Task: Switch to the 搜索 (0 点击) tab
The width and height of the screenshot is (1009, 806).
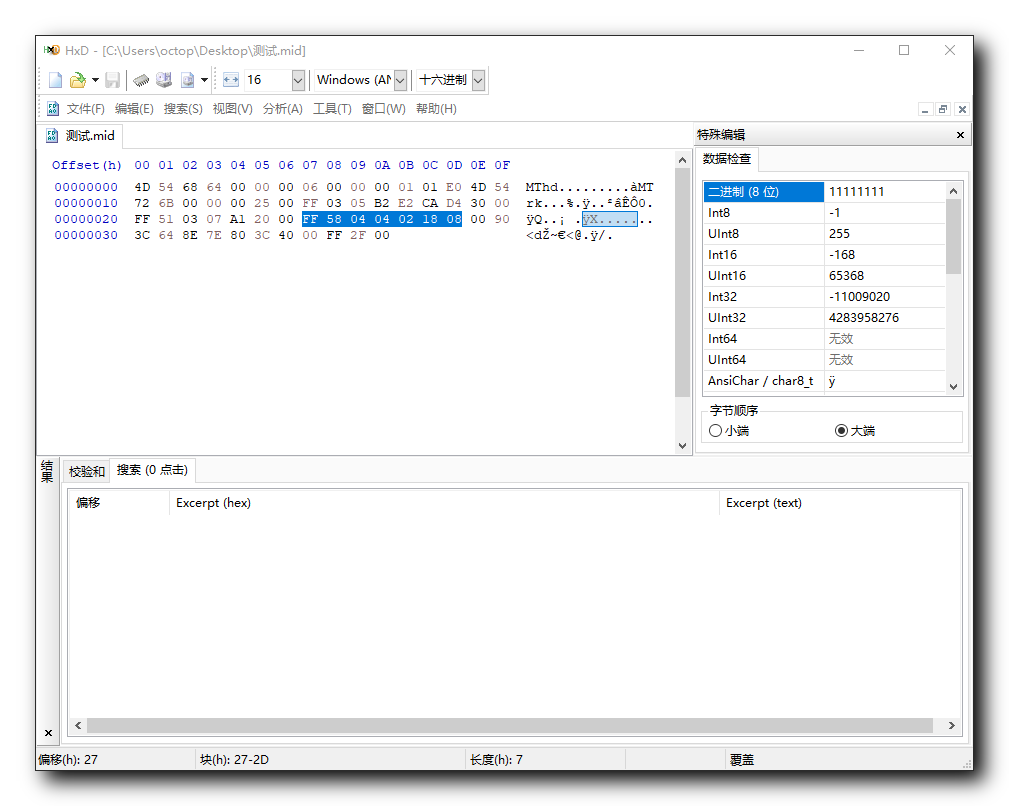Action: coord(153,470)
